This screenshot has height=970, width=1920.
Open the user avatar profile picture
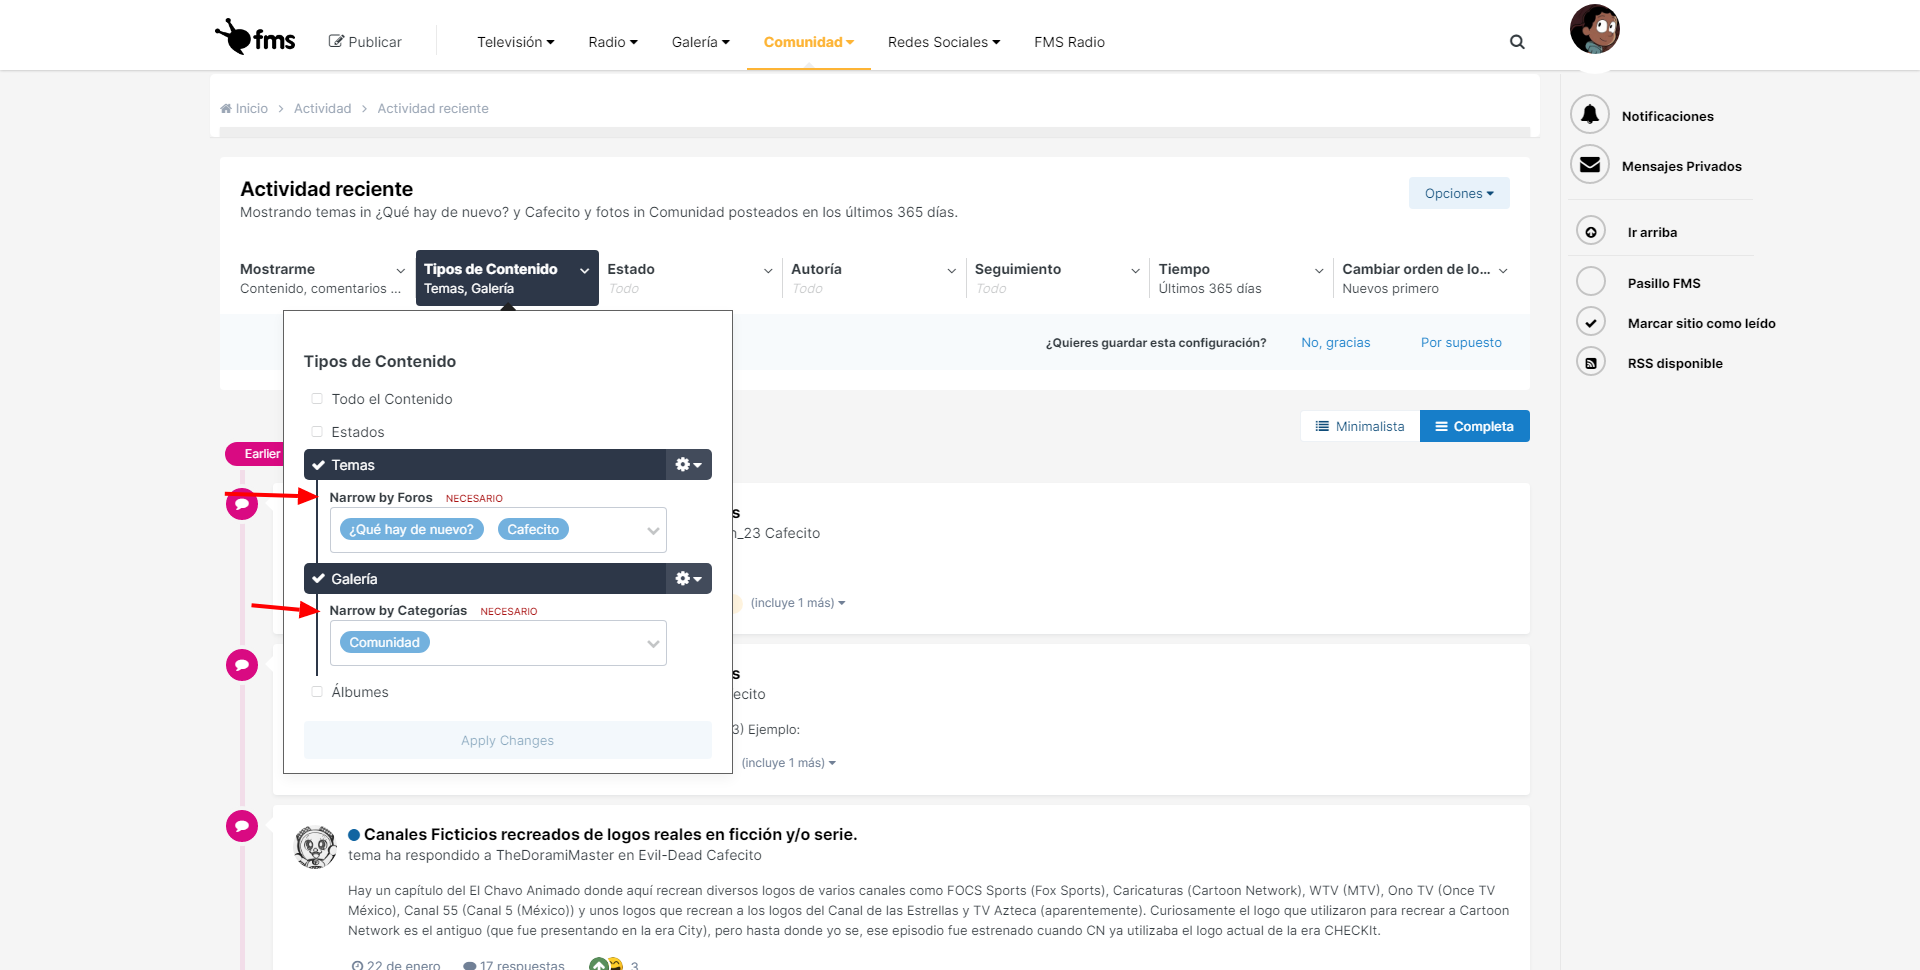click(1595, 29)
